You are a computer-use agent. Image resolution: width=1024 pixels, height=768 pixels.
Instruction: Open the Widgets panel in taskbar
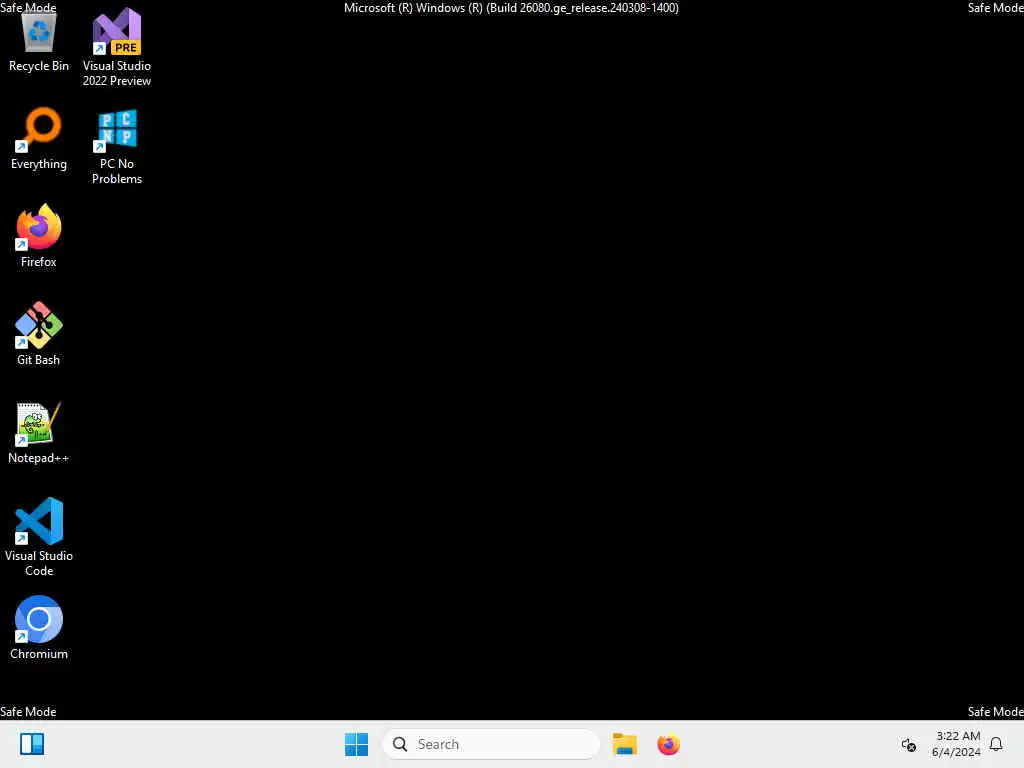[31, 744]
